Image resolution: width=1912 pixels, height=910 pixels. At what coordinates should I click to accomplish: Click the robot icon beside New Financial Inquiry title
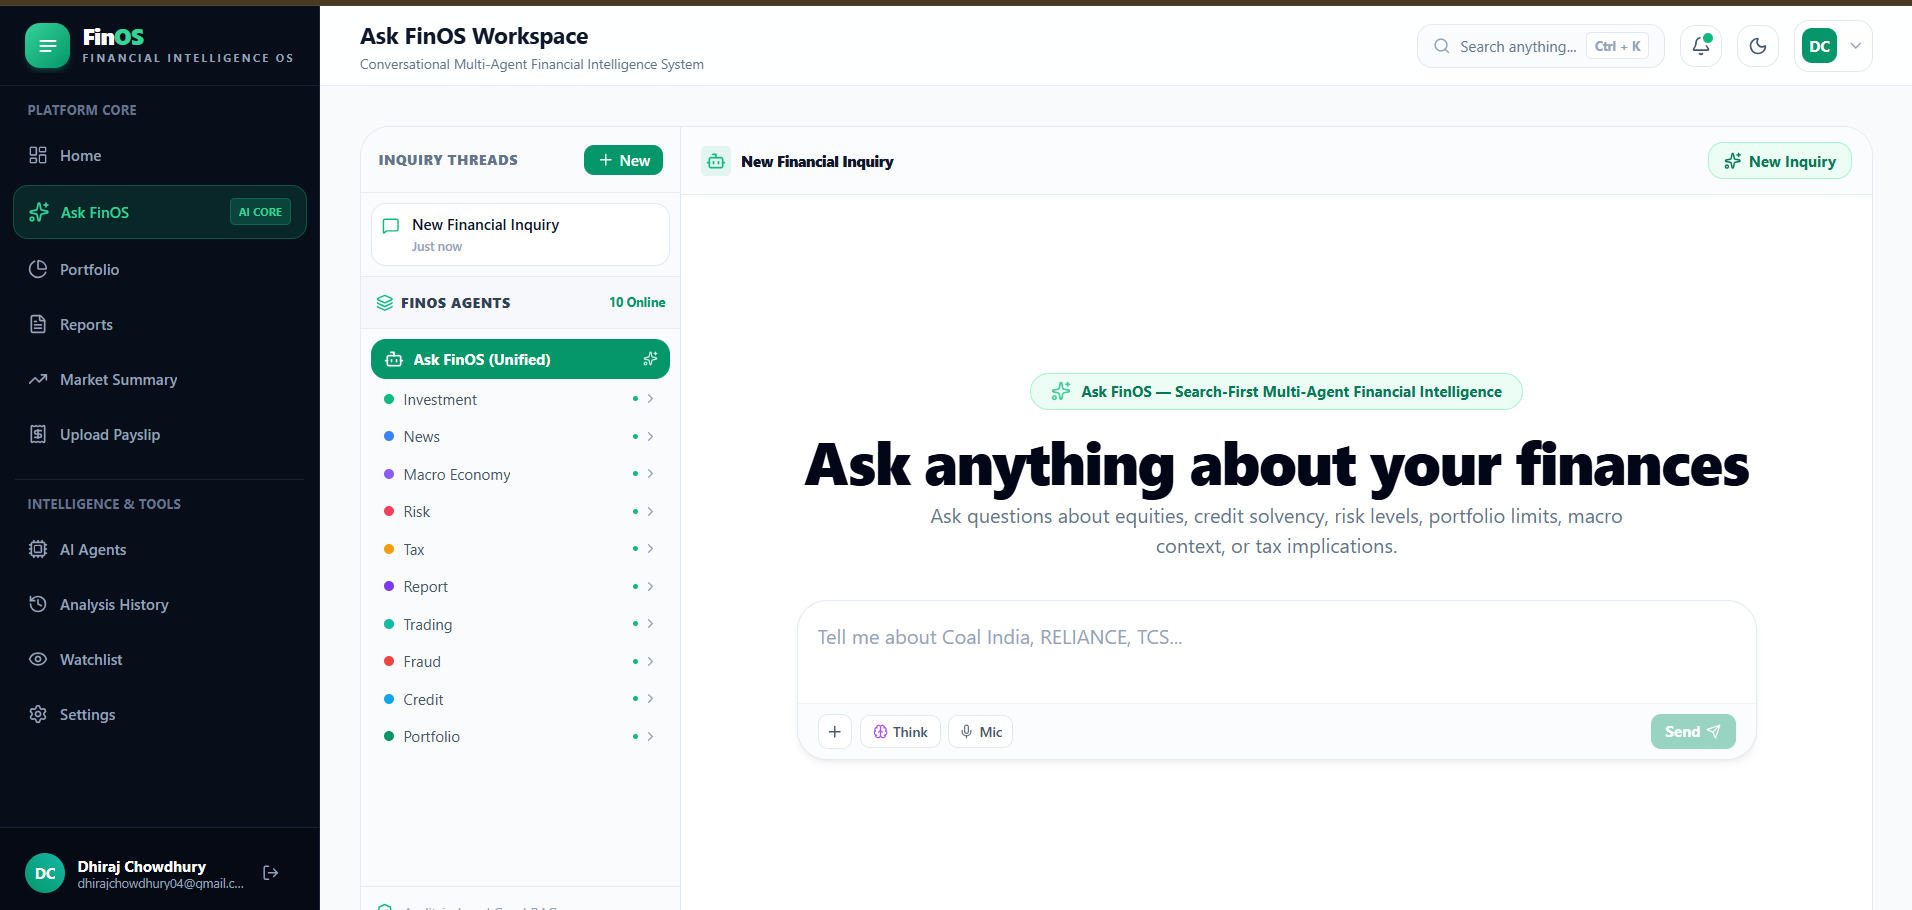[x=716, y=161]
